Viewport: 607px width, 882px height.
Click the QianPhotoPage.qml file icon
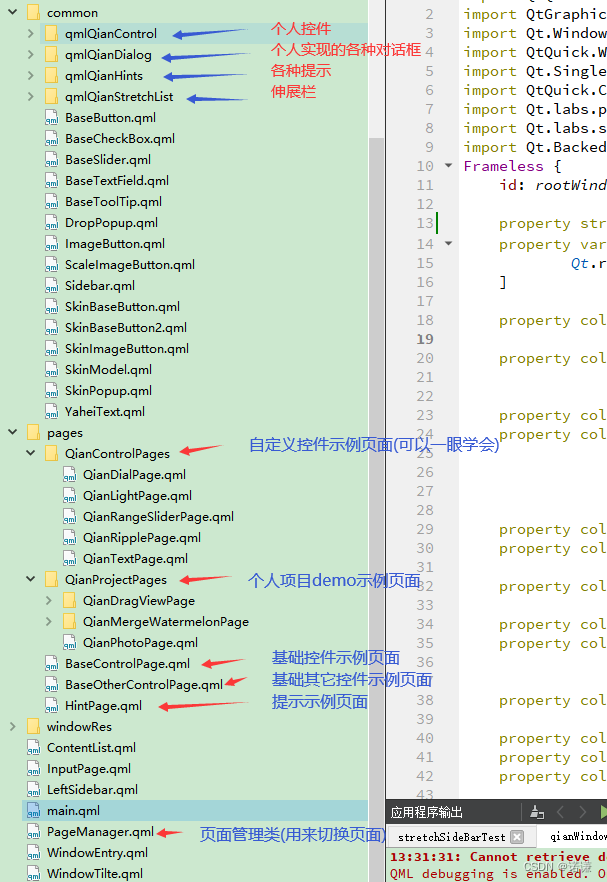coord(70,642)
